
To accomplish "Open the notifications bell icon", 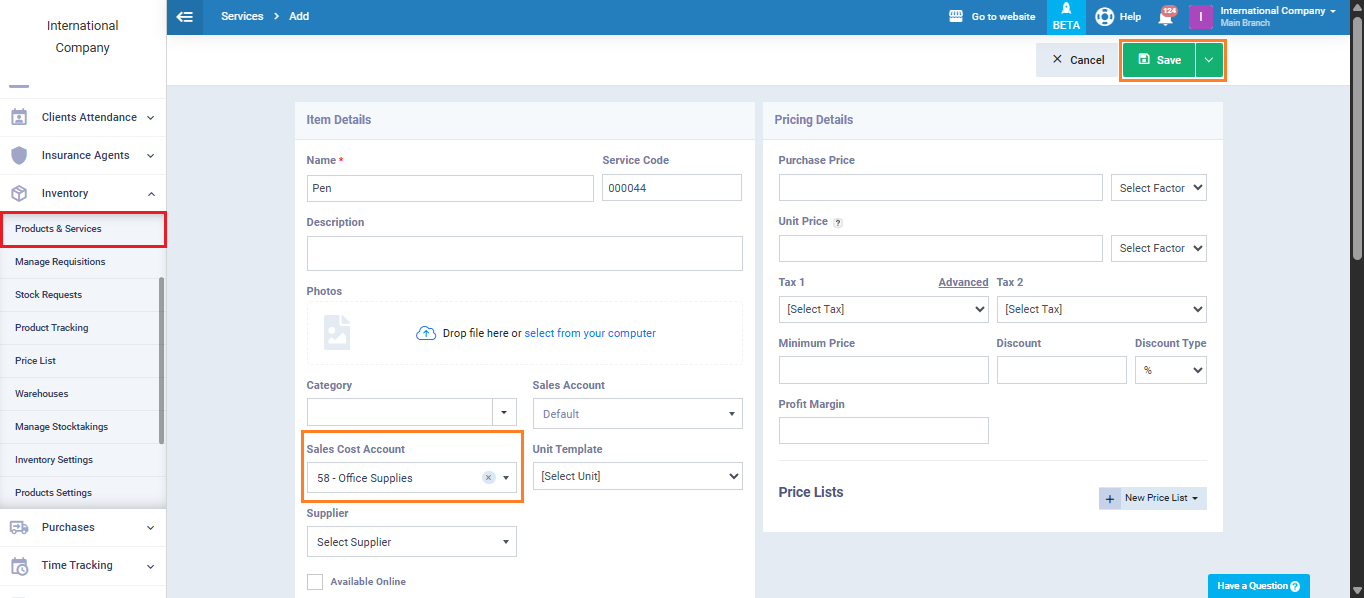I will point(1165,17).
